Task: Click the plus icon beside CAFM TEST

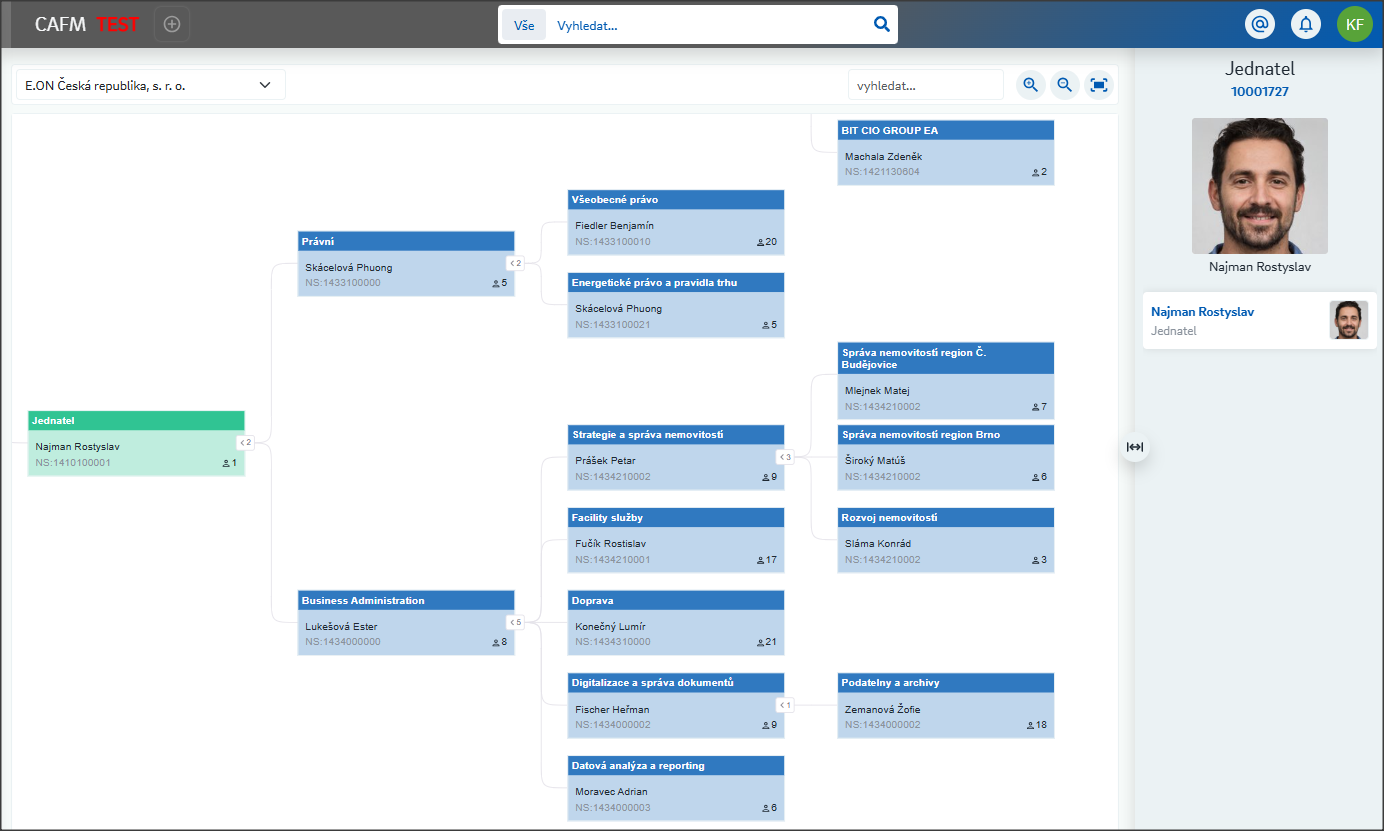Action: (x=172, y=24)
